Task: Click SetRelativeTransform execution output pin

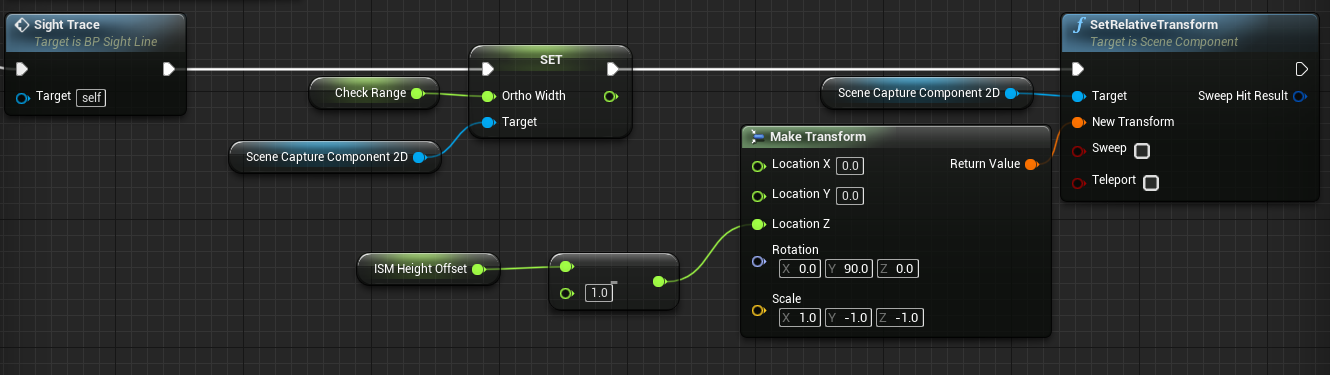Action: pos(1301,69)
